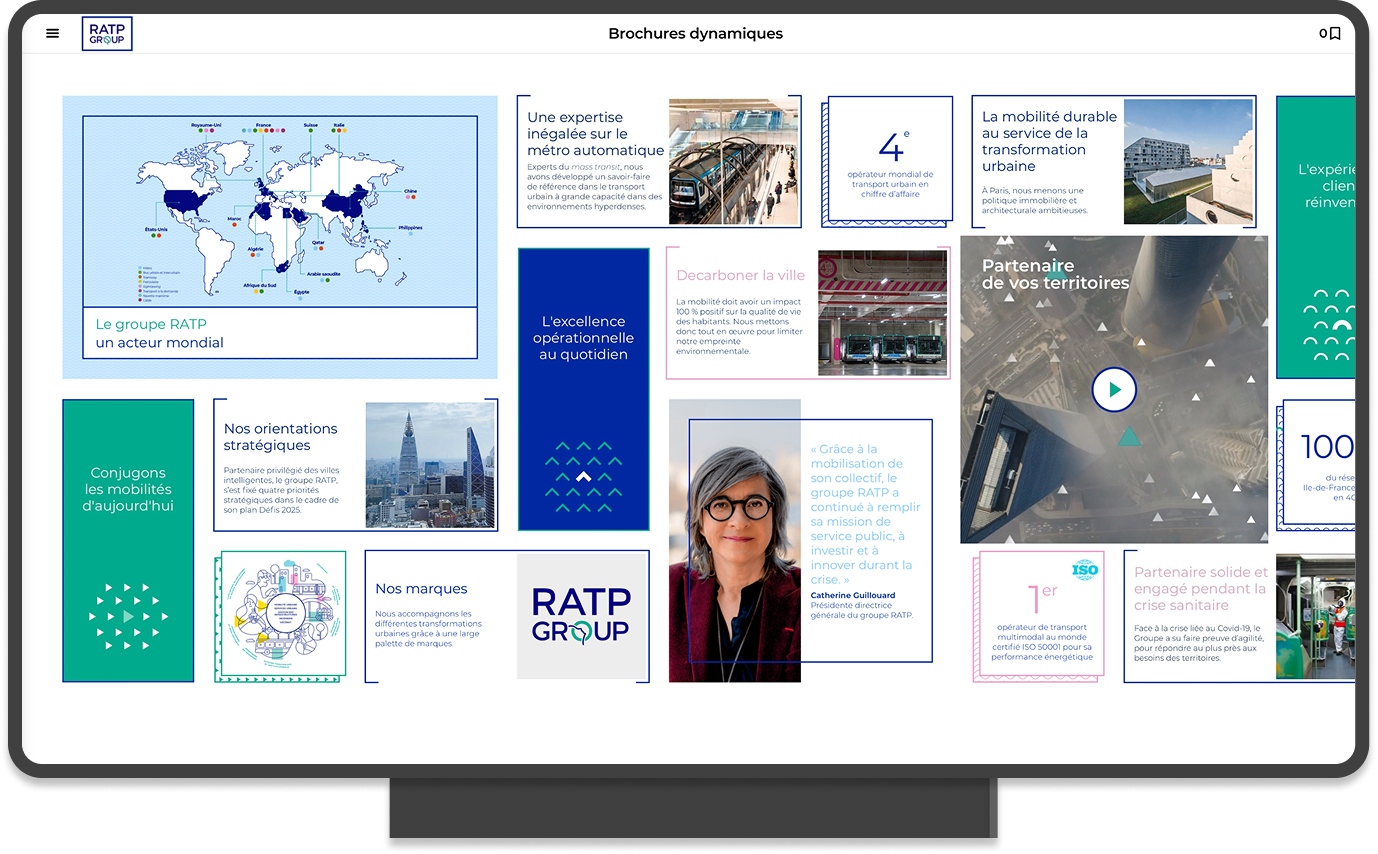The width and height of the screenshot is (1378, 854).
Task: Click the large RATP Group brand logo
Action: click(x=581, y=616)
